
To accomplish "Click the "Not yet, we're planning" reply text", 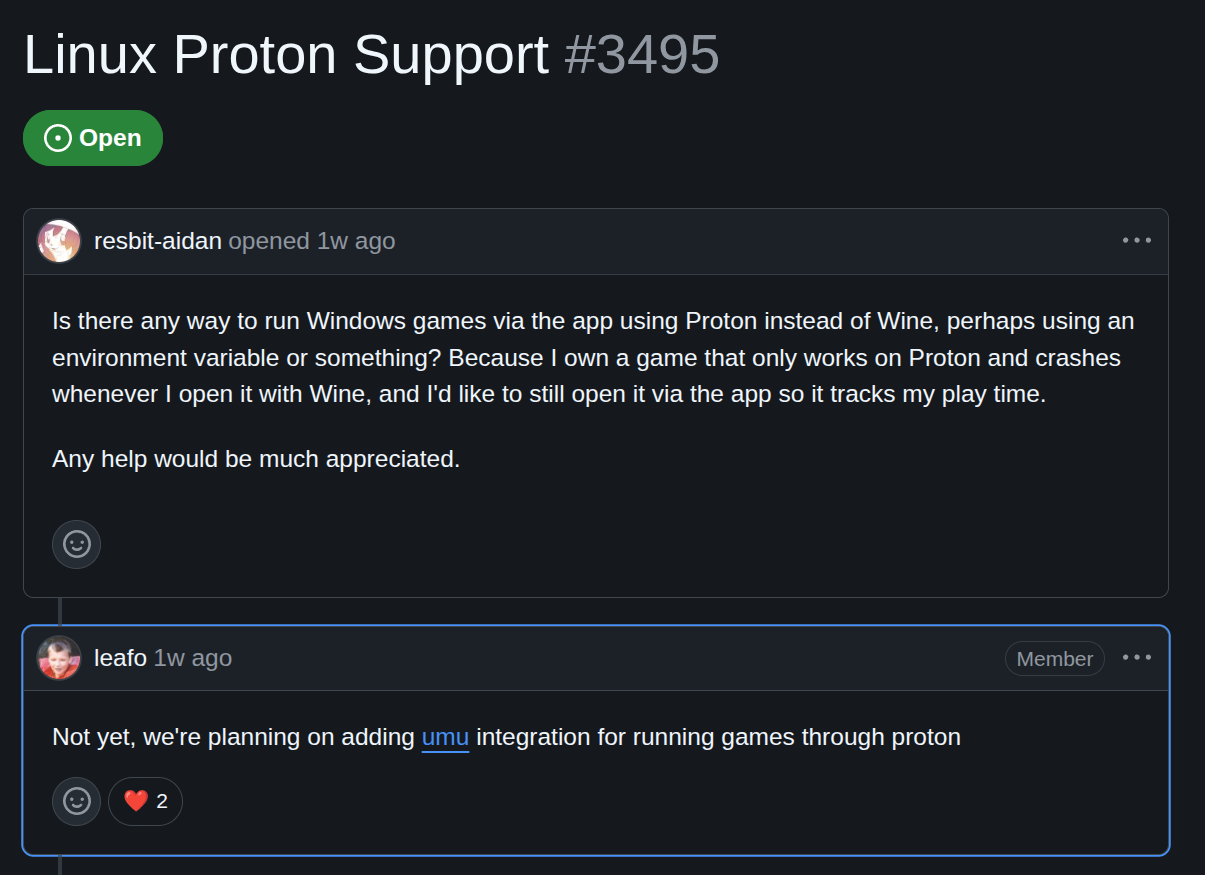I will pyautogui.click(x=506, y=738).
